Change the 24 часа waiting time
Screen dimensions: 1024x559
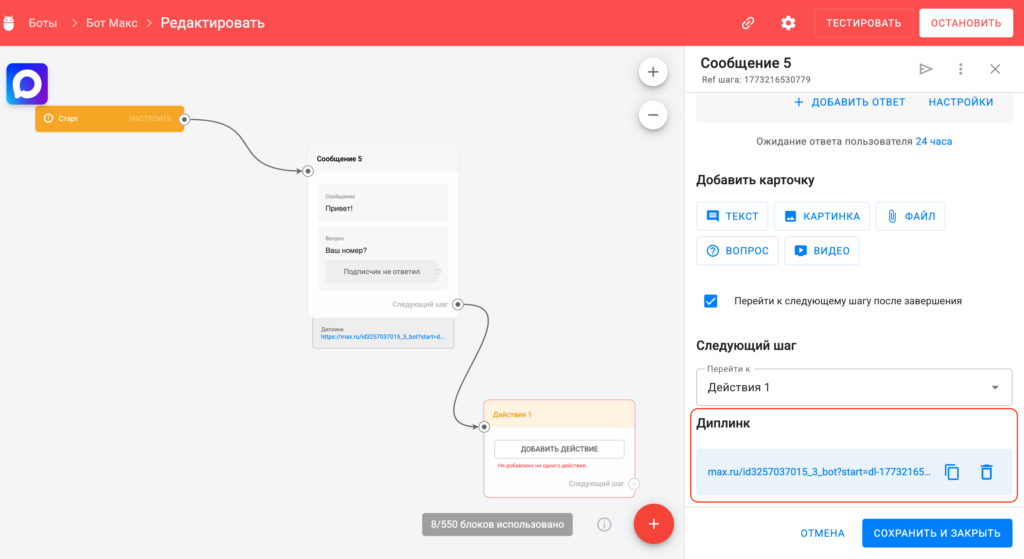933,142
